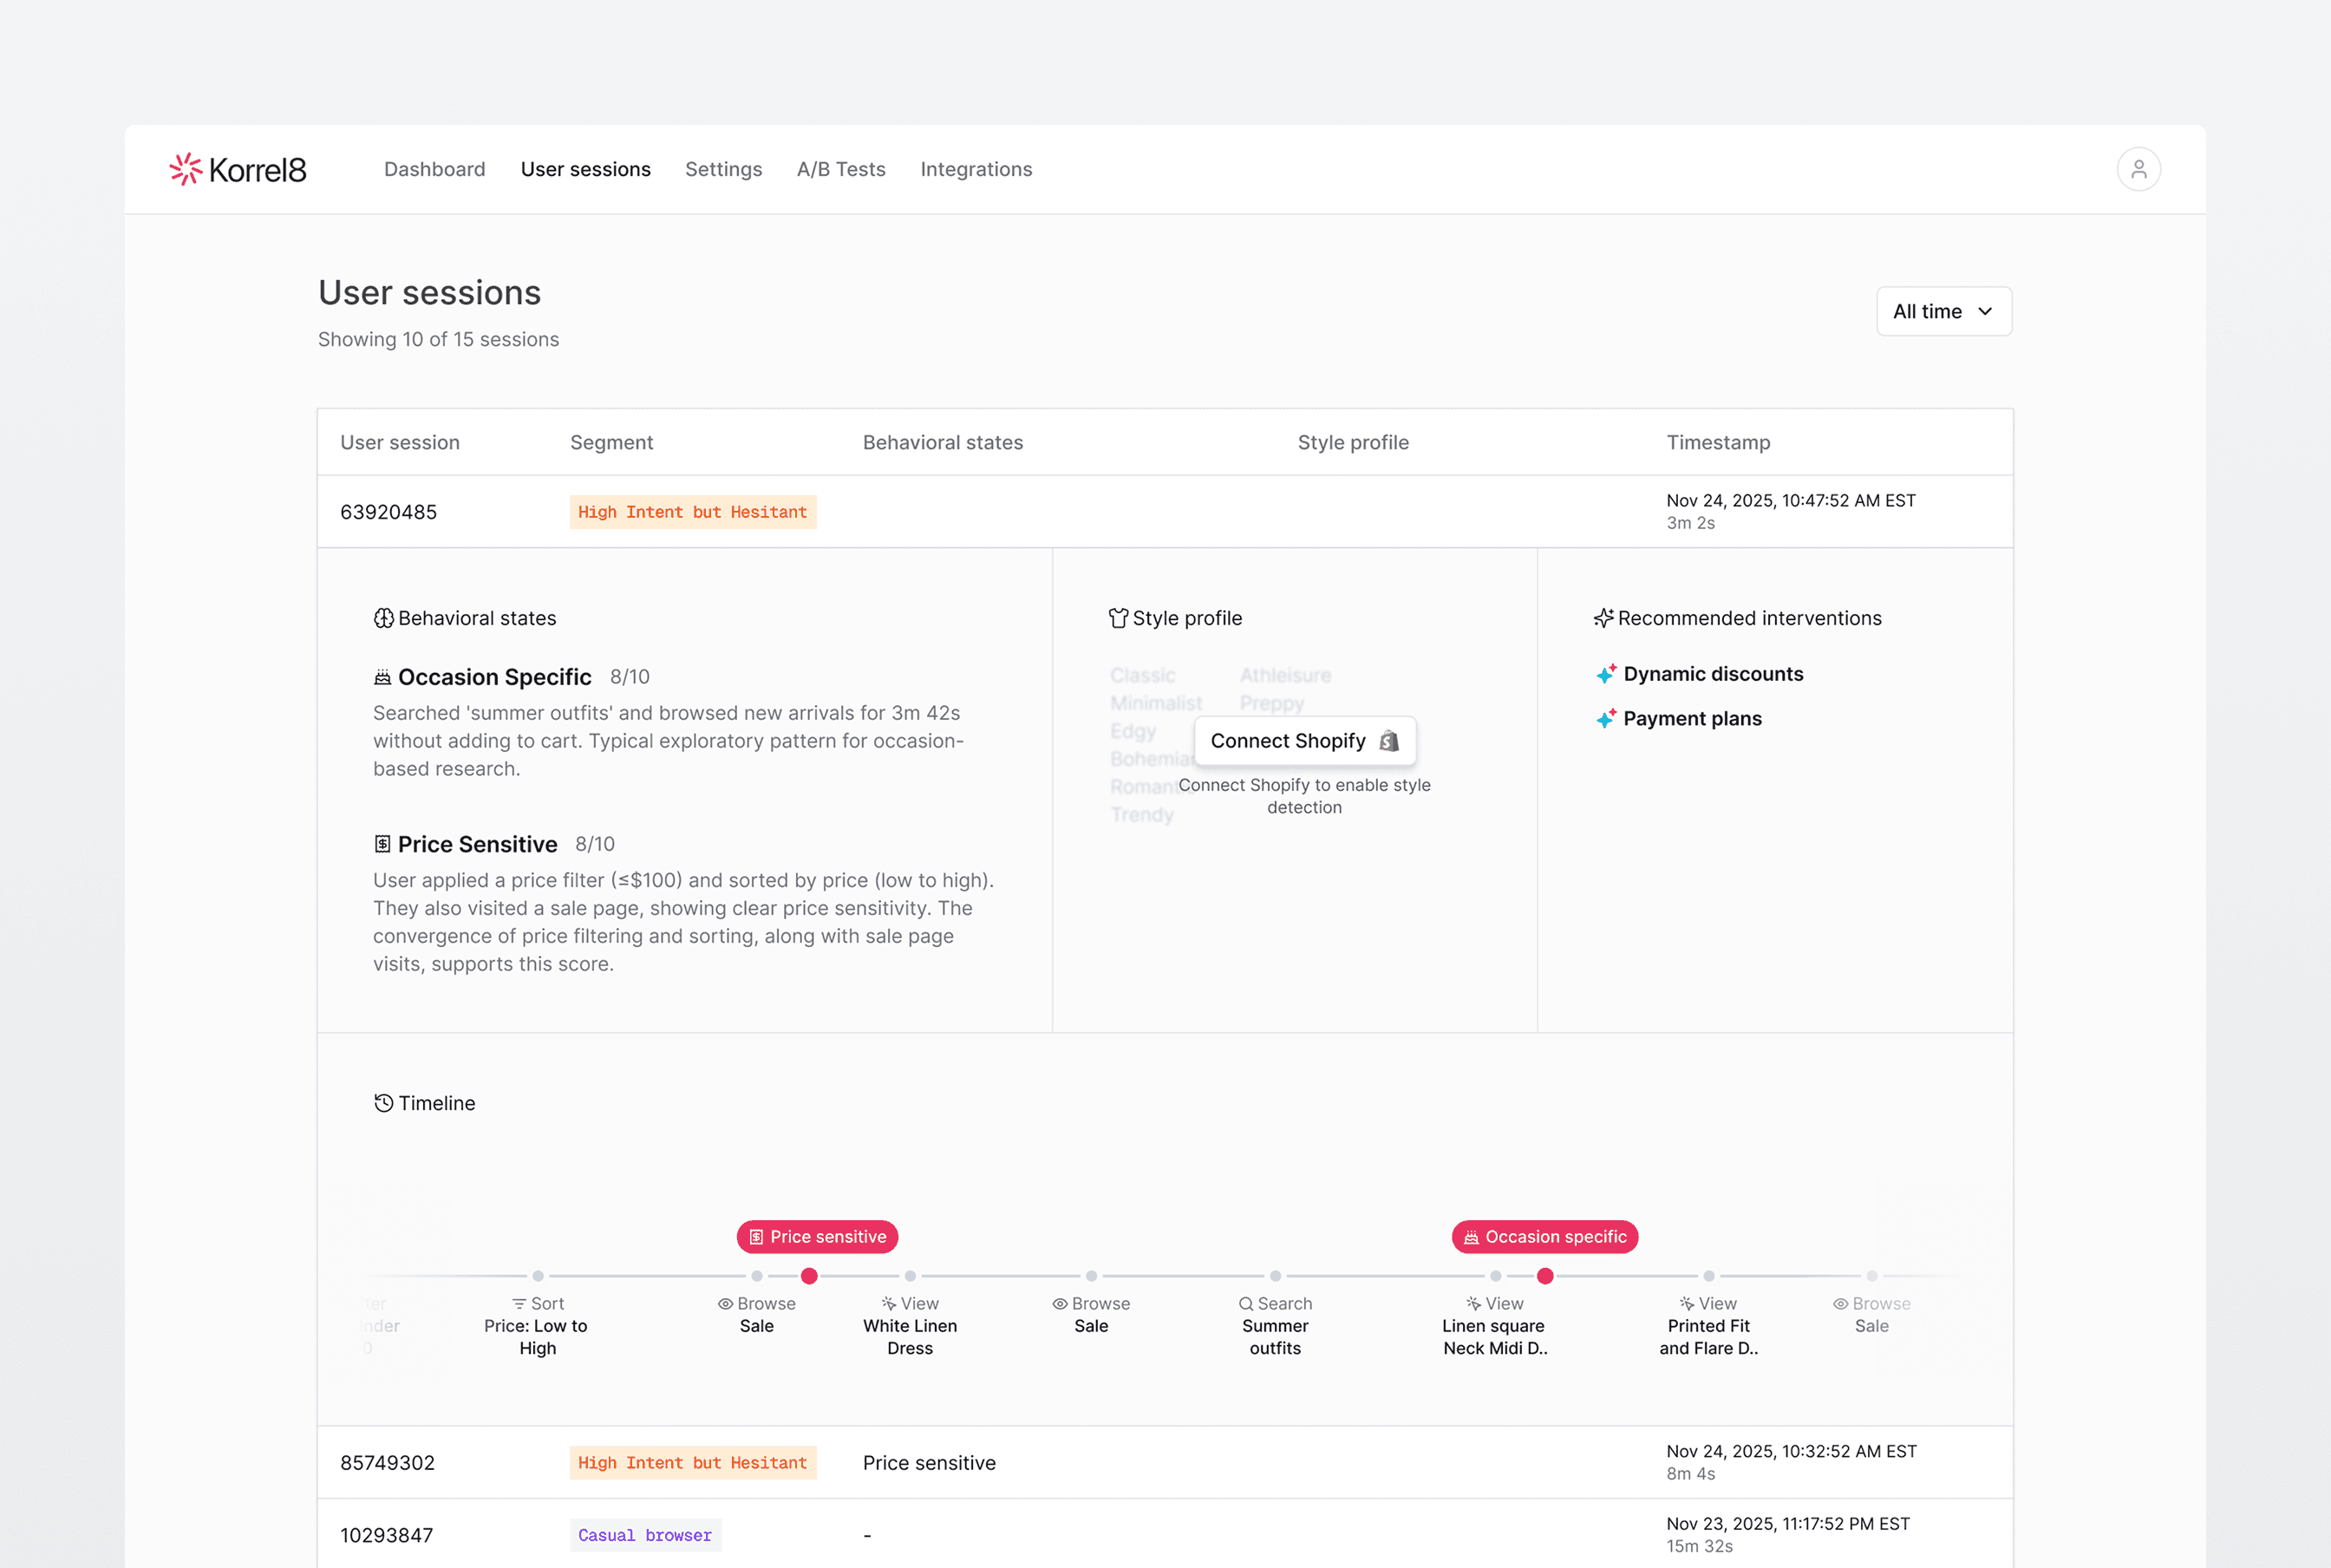The width and height of the screenshot is (2331, 1568).
Task: Open the Integrations tab
Action: (976, 169)
